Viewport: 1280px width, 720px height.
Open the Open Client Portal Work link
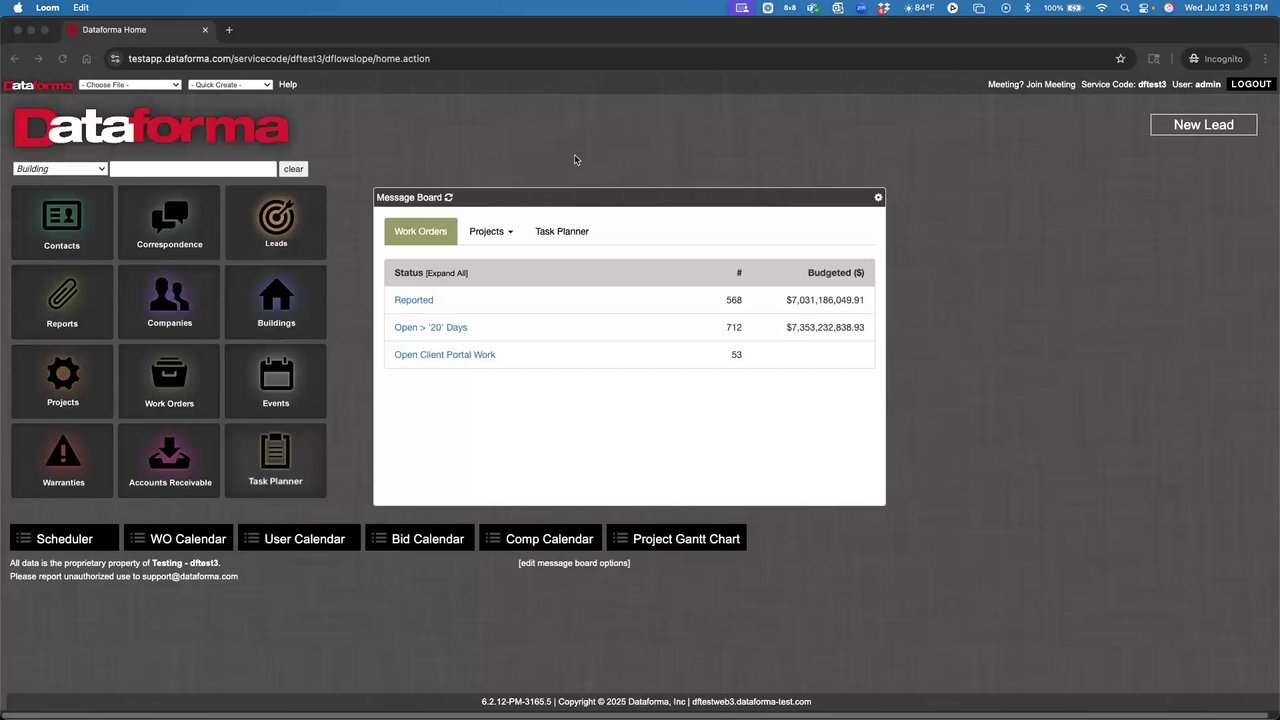pos(445,355)
